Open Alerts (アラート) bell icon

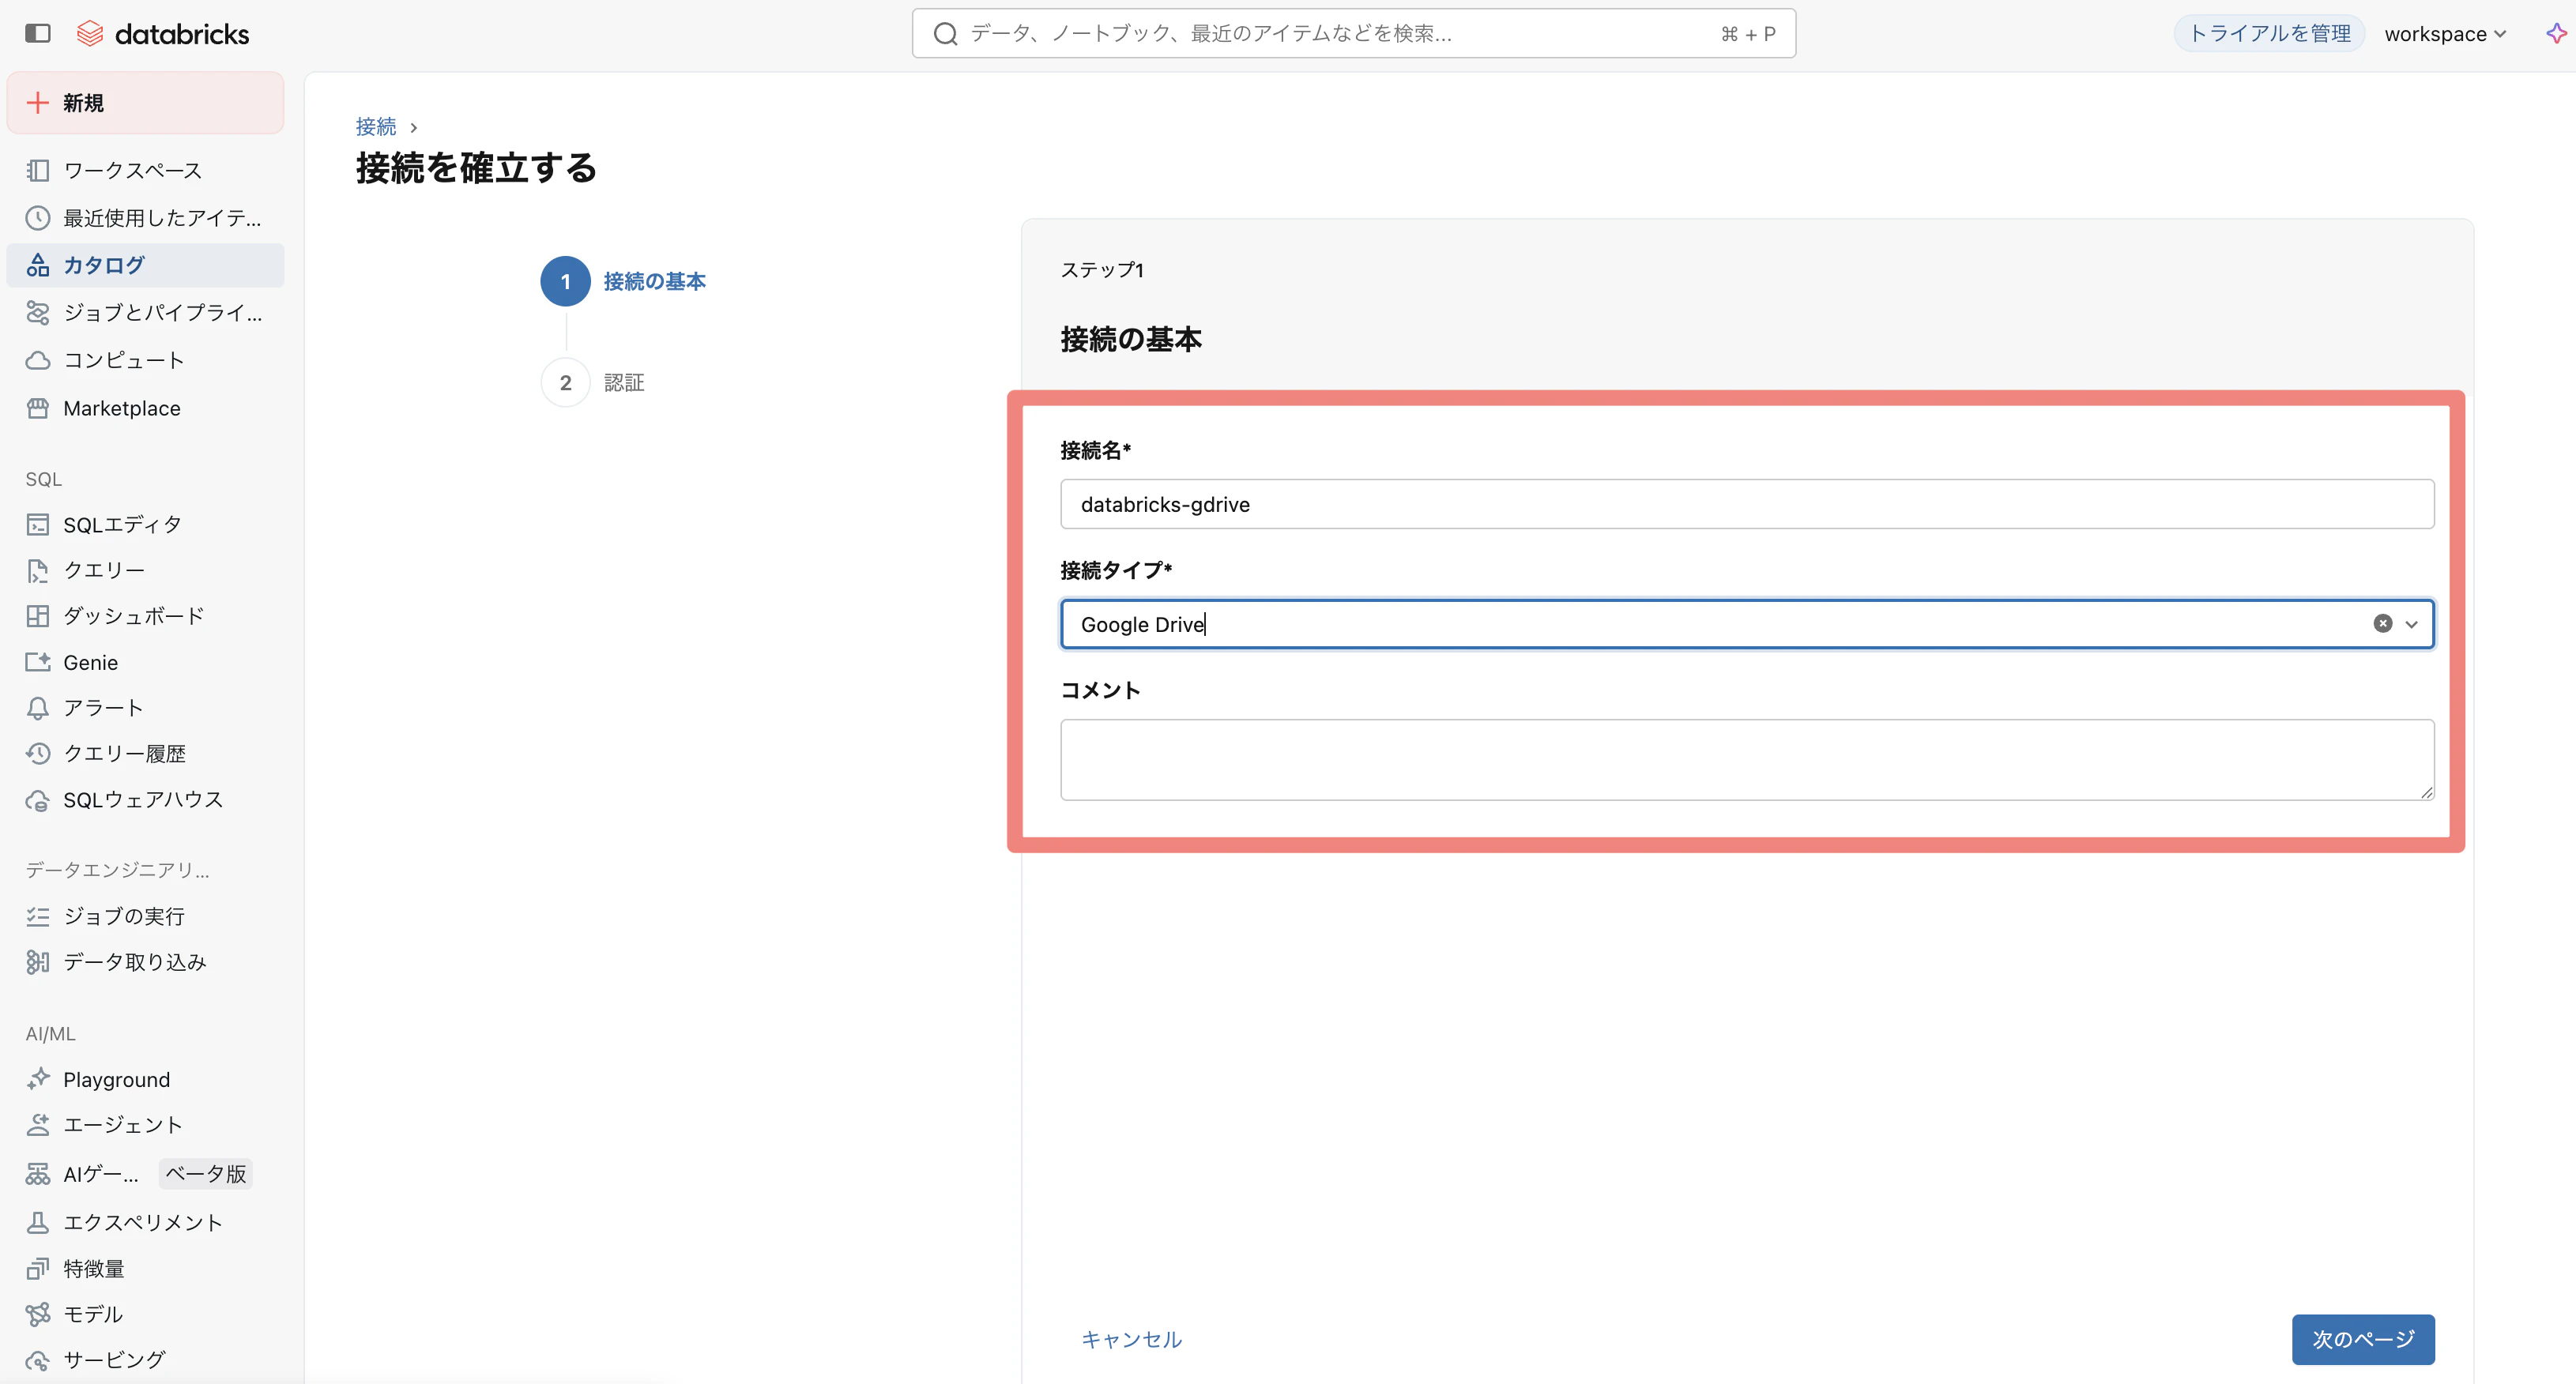[38, 708]
